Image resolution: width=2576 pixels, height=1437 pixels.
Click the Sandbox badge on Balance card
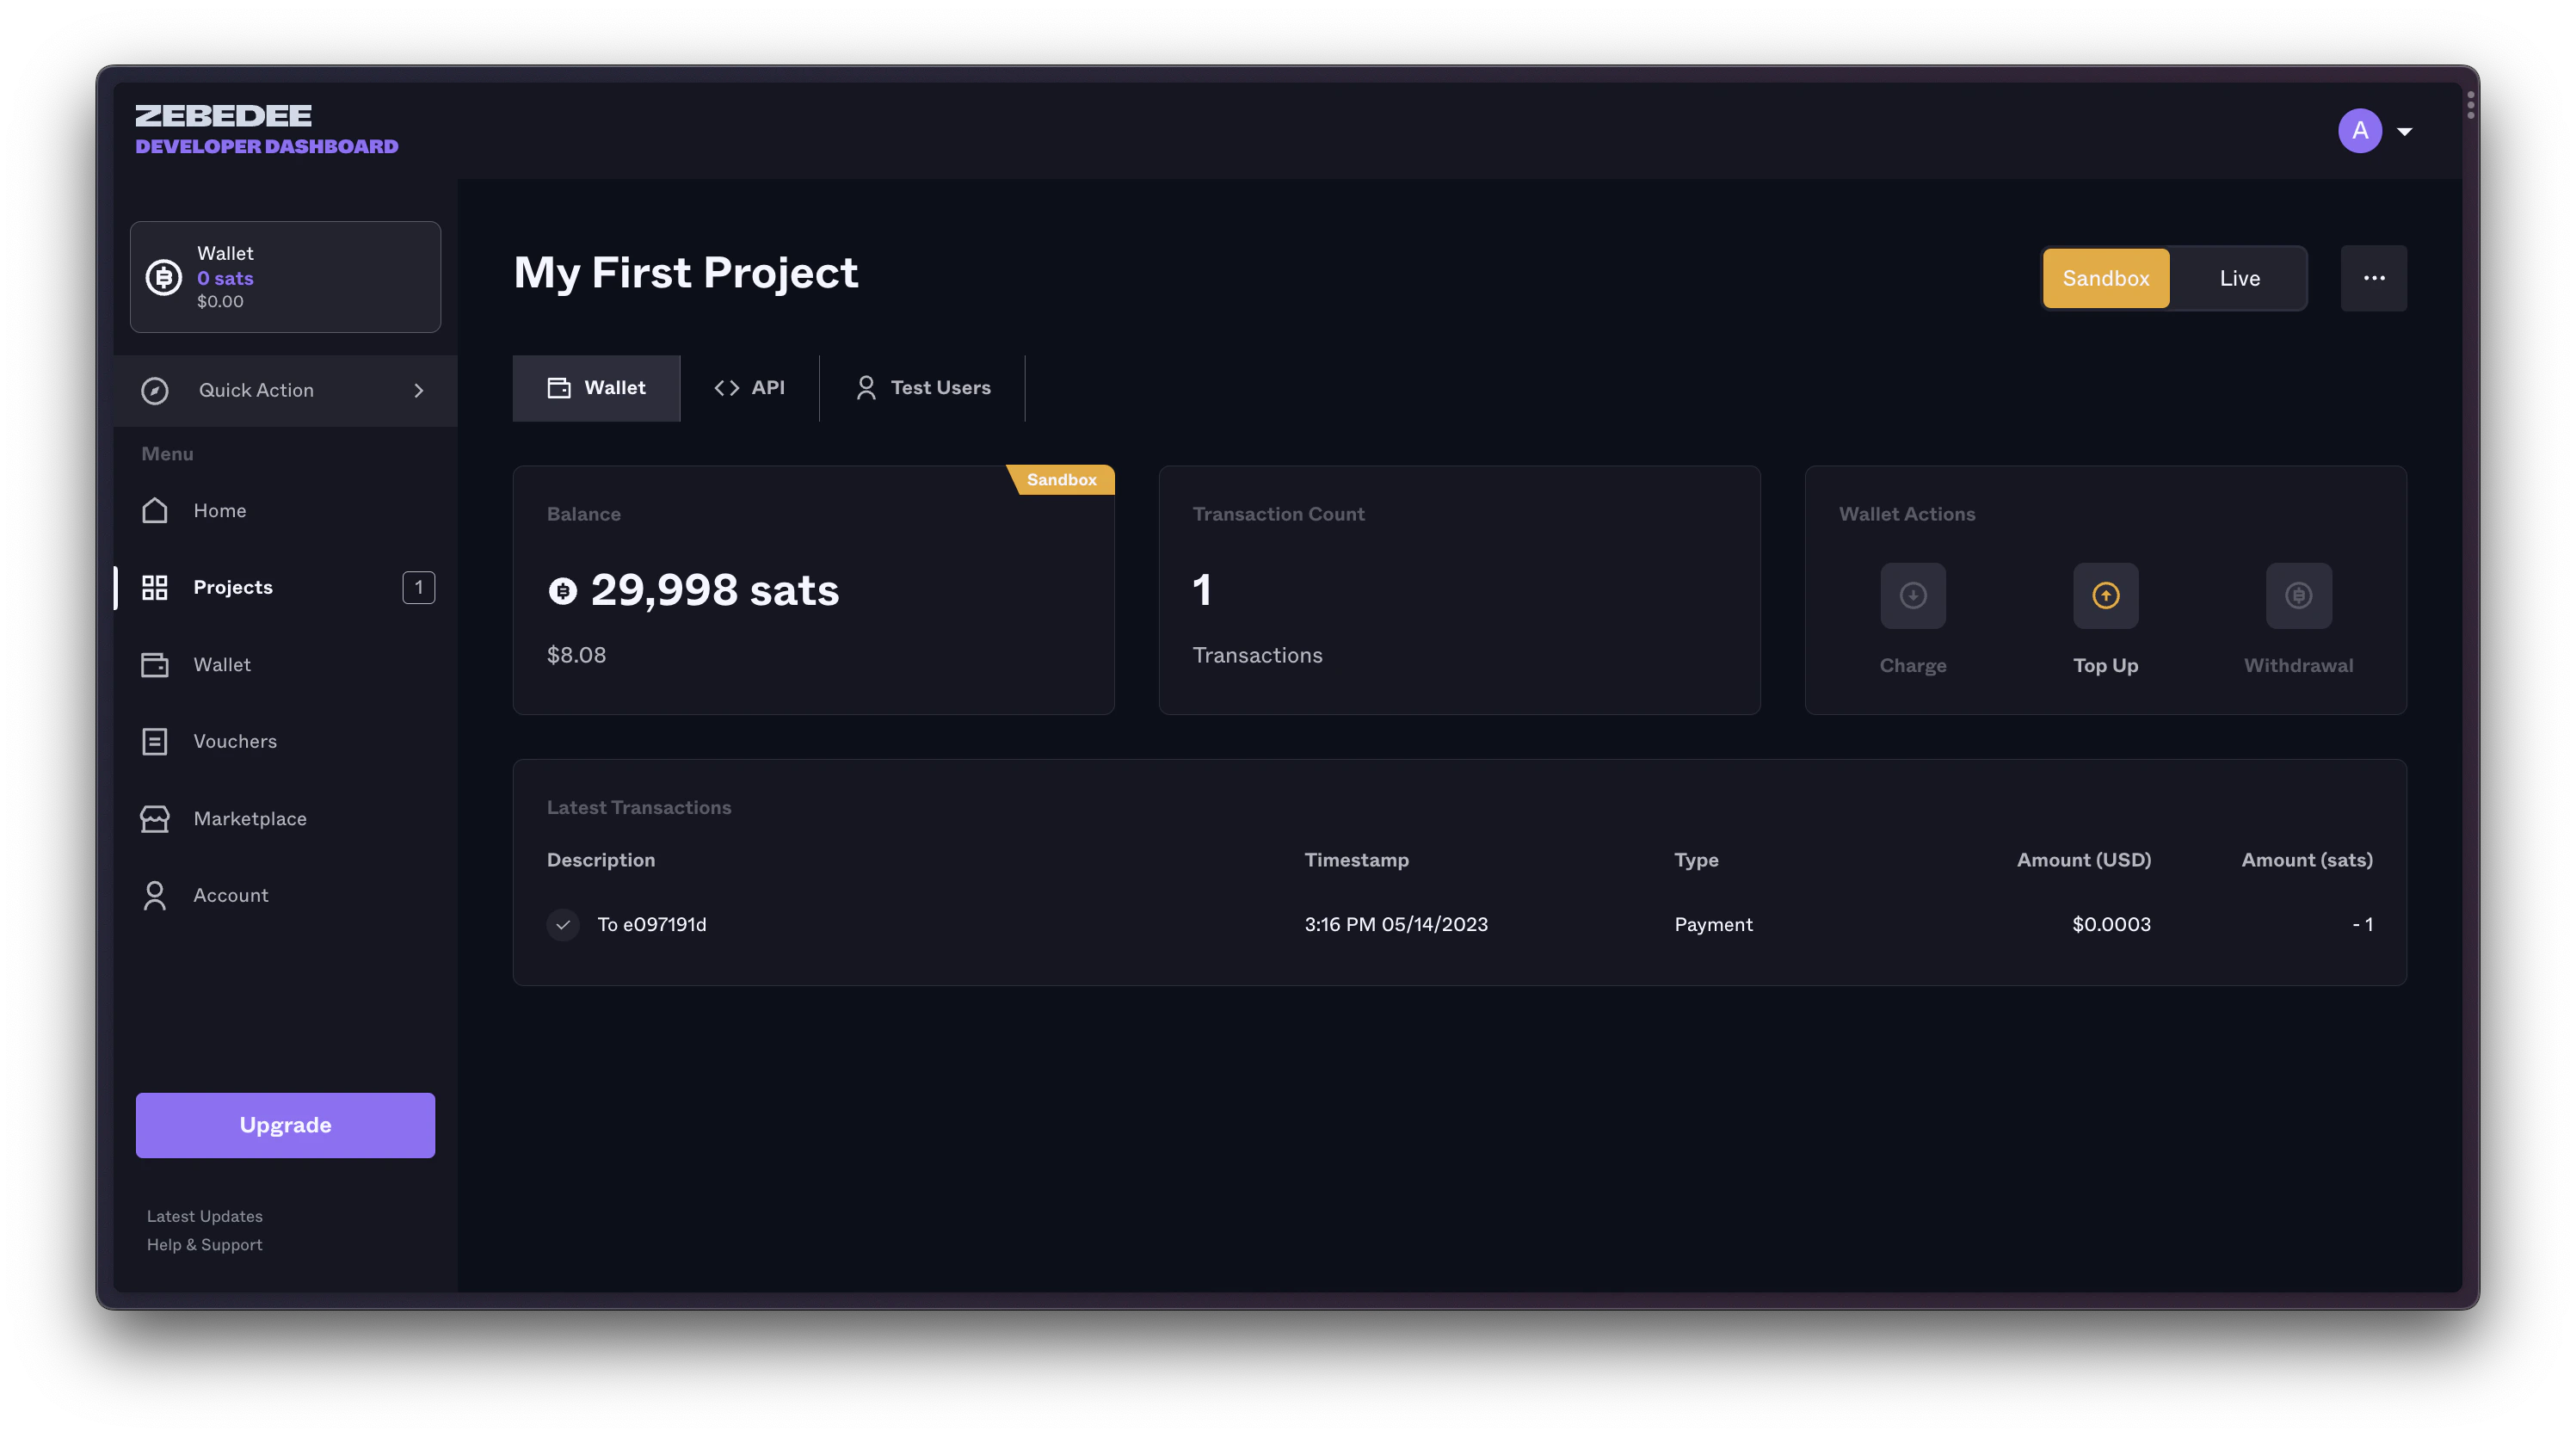(x=1061, y=479)
